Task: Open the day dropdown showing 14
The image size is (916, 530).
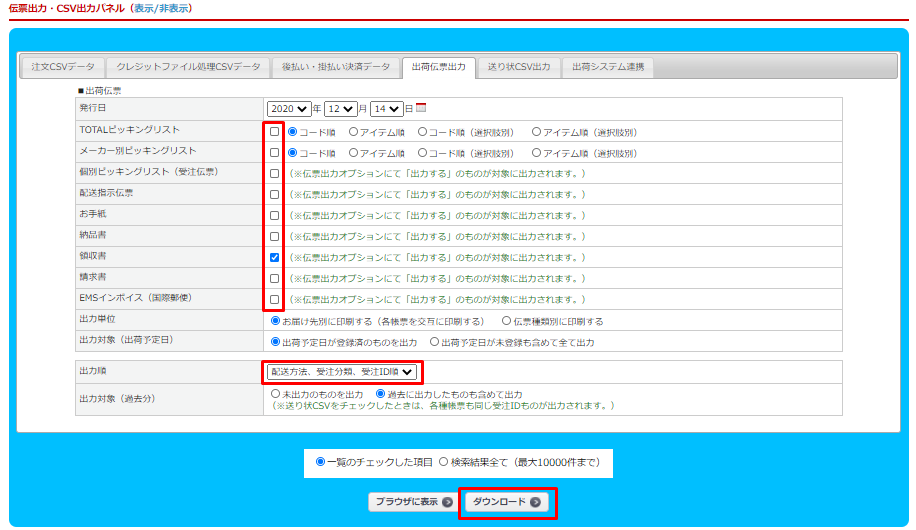Action: pyautogui.click(x=387, y=109)
